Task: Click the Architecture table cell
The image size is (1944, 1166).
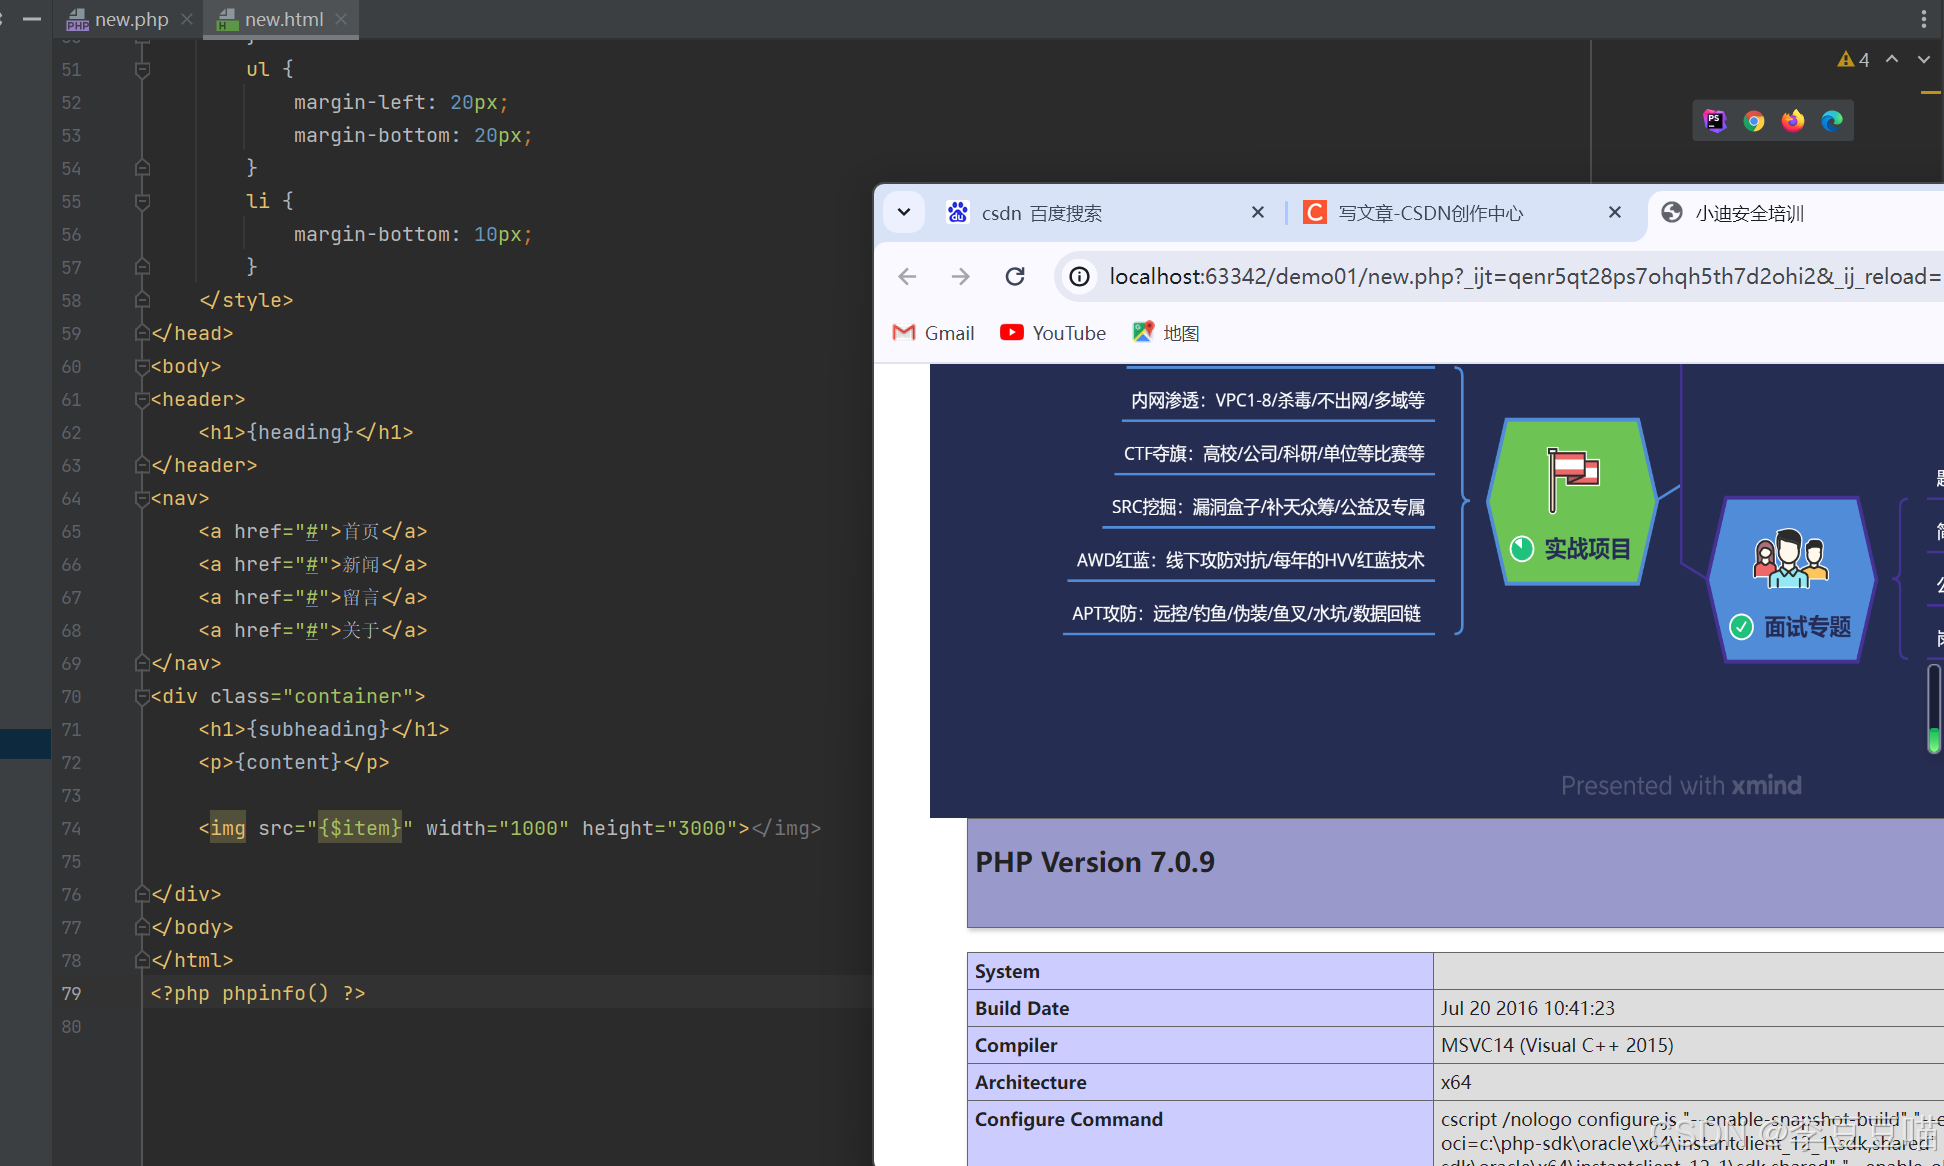Action: [1200, 1082]
